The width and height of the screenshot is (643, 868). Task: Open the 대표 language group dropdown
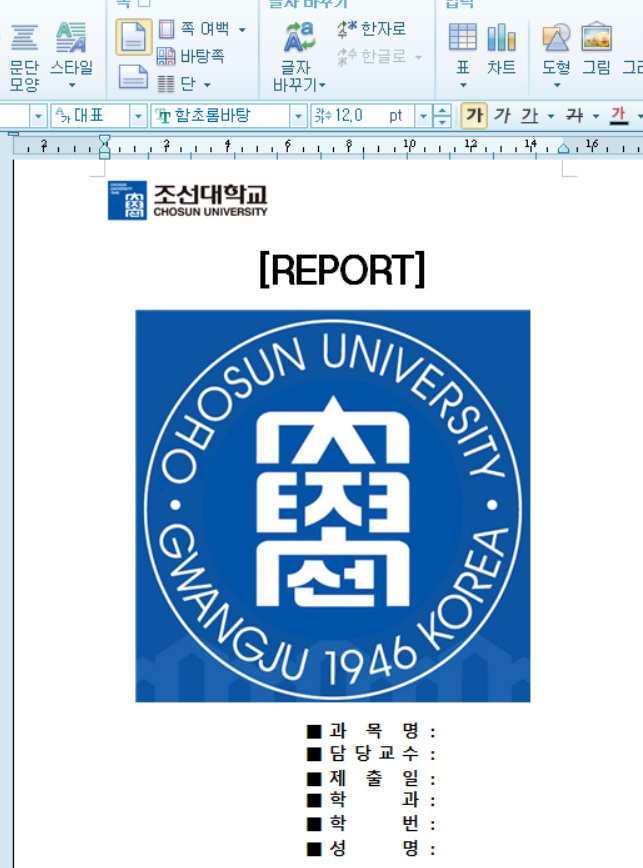coord(138,116)
